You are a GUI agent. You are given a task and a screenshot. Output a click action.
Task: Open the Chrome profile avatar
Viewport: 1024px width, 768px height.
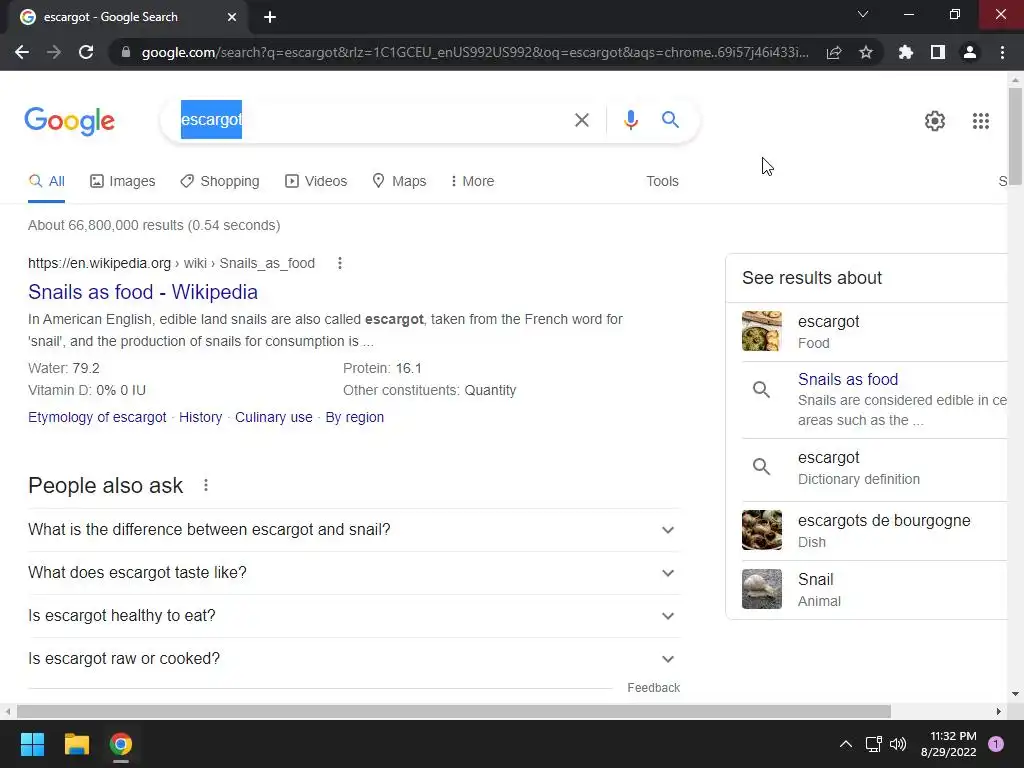(x=970, y=52)
